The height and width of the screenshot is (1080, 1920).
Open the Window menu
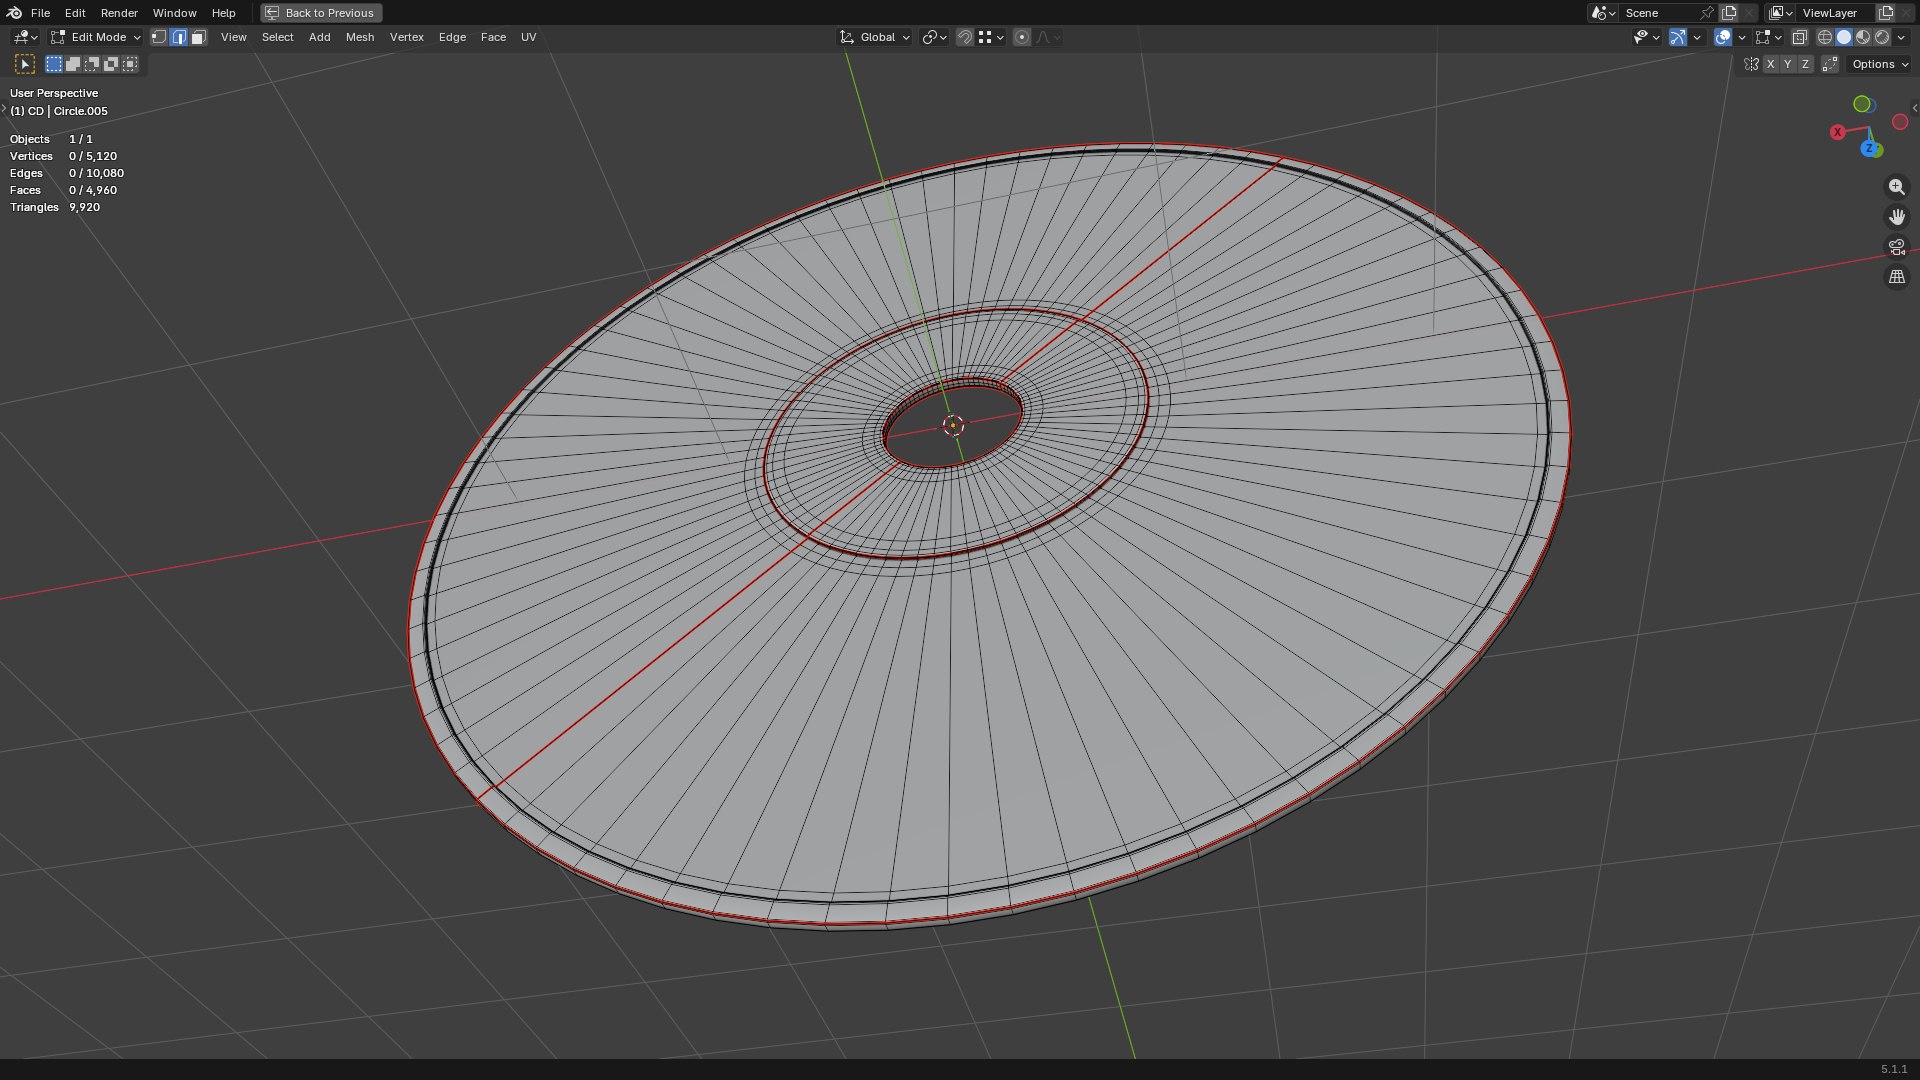(x=174, y=13)
